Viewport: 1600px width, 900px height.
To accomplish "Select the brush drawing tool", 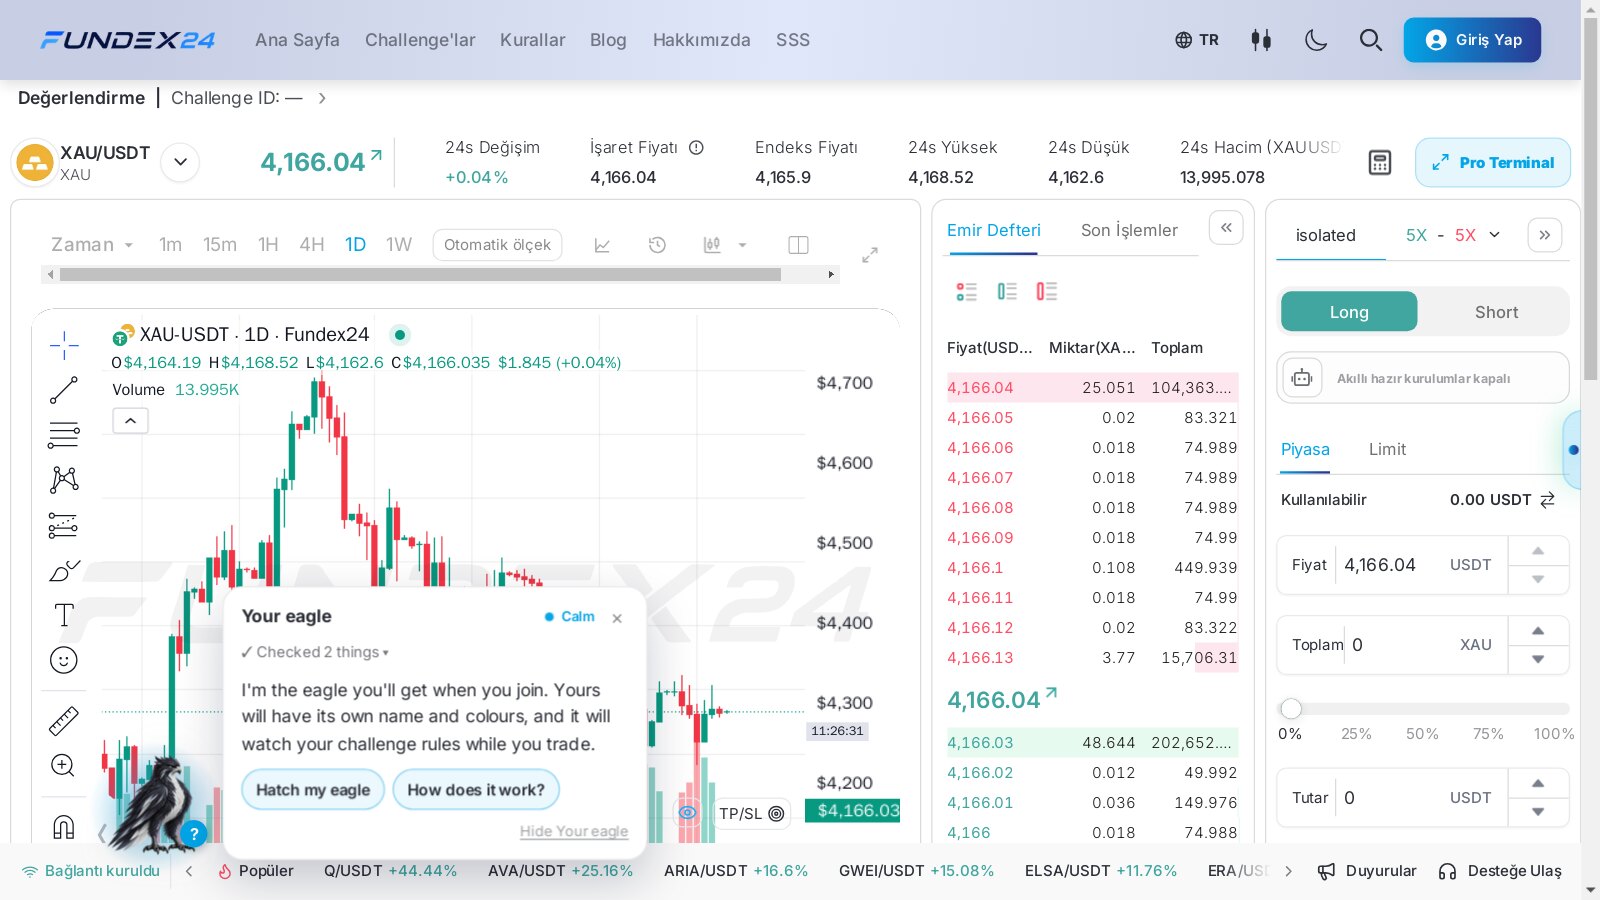I will (x=64, y=570).
